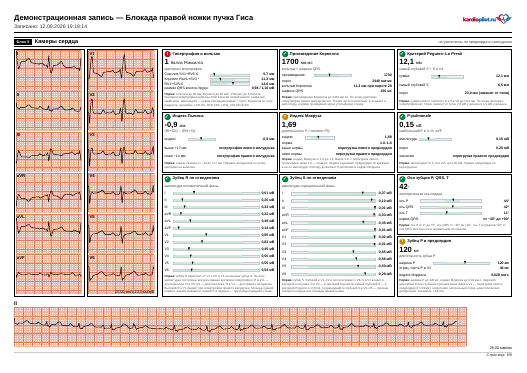The height and width of the screenshot is (373, 527).
Task: Click the aVF gauge in R-wave card
Action: coord(216,228)
